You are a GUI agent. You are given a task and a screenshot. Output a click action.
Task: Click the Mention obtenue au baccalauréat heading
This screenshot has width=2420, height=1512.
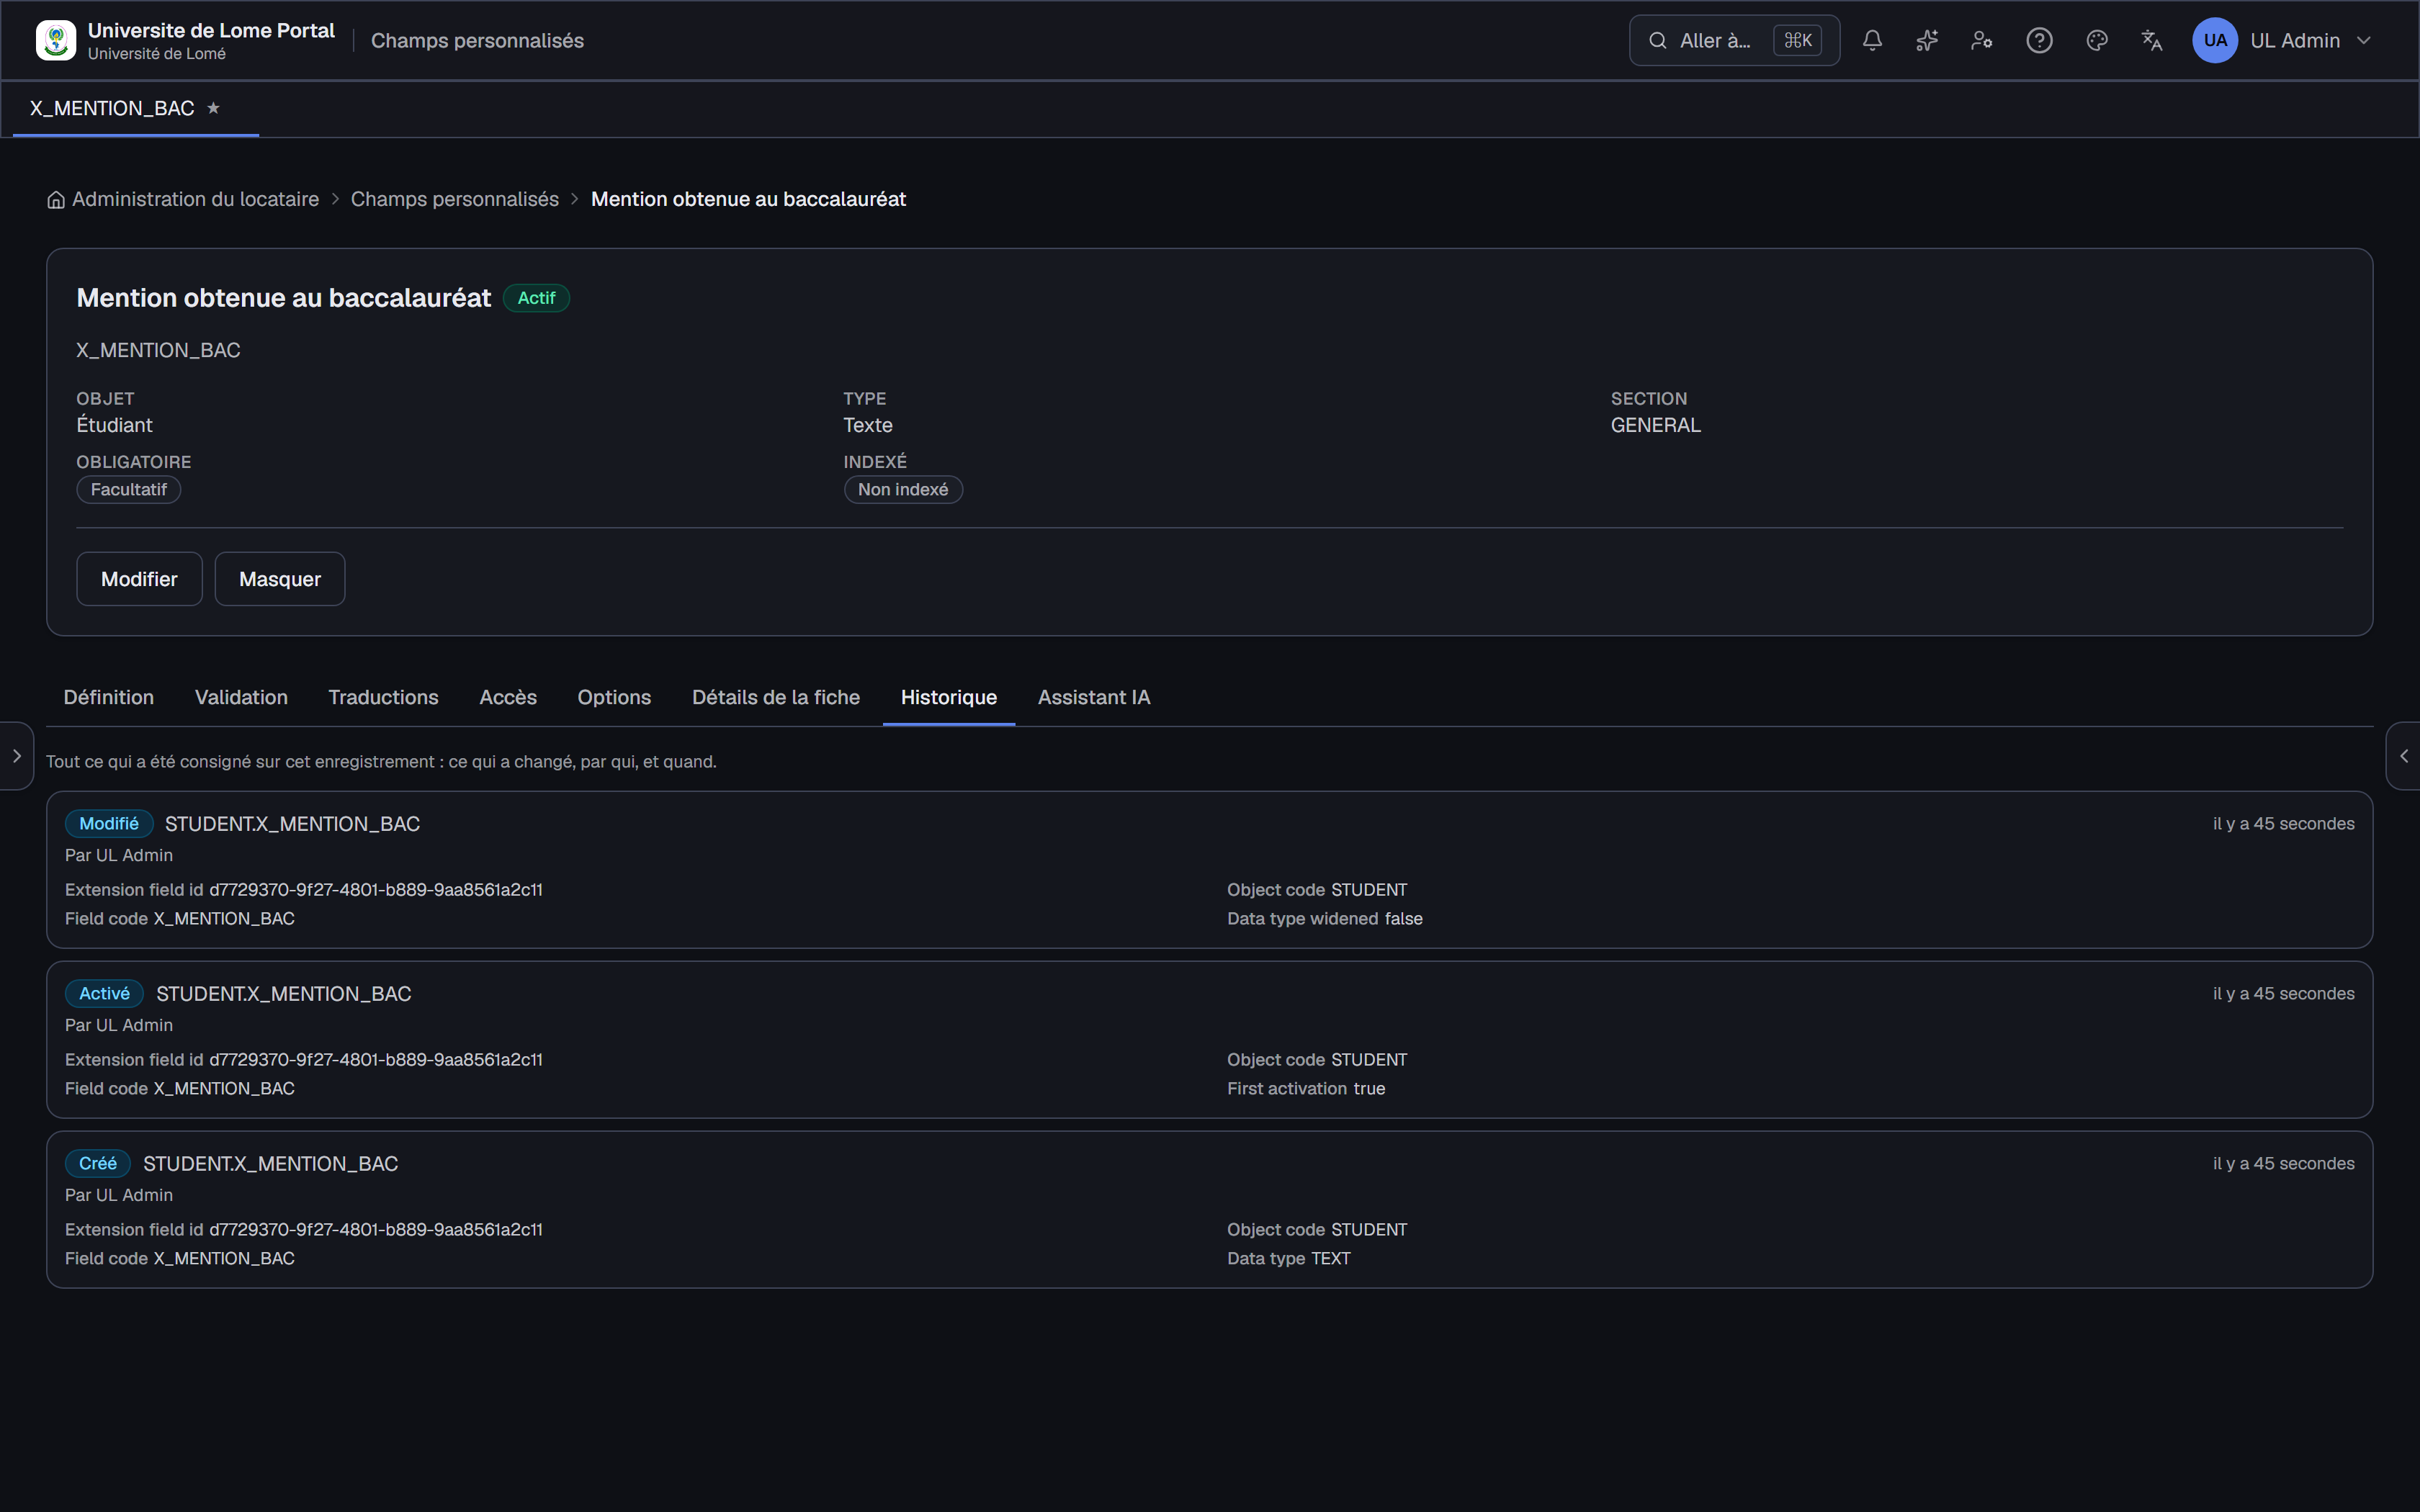284,298
